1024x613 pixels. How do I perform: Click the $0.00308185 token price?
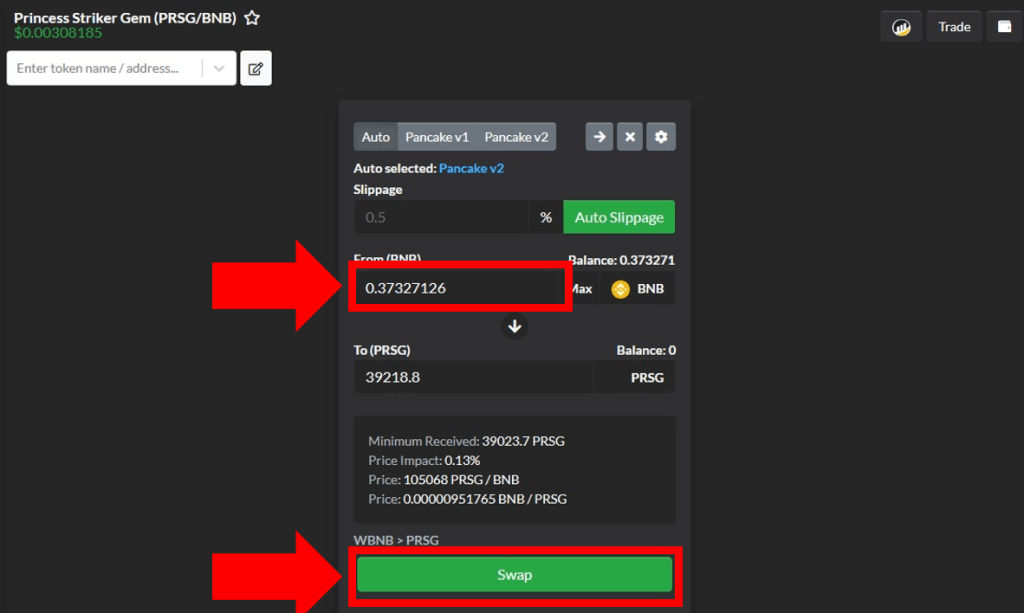click(x=58, y=33)
